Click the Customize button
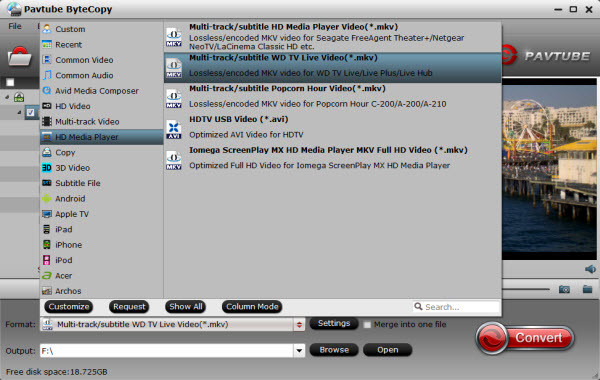The image size is (600, 380). tap(69, 307)
